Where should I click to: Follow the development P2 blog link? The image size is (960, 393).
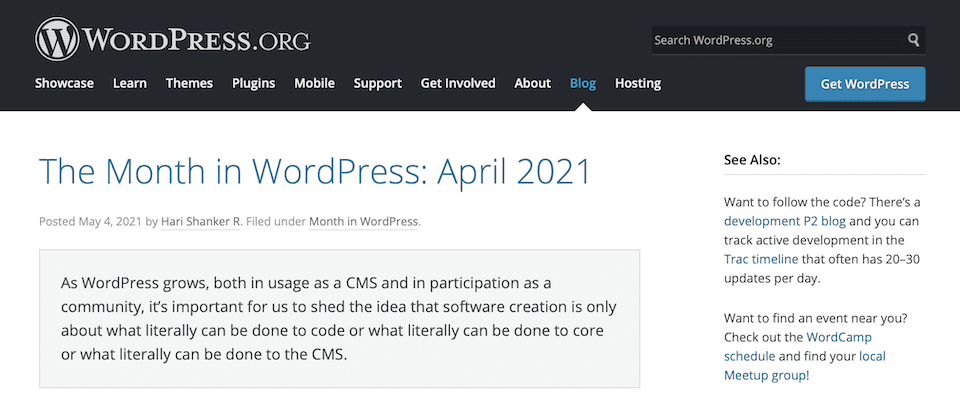click(x=786, y=221)
